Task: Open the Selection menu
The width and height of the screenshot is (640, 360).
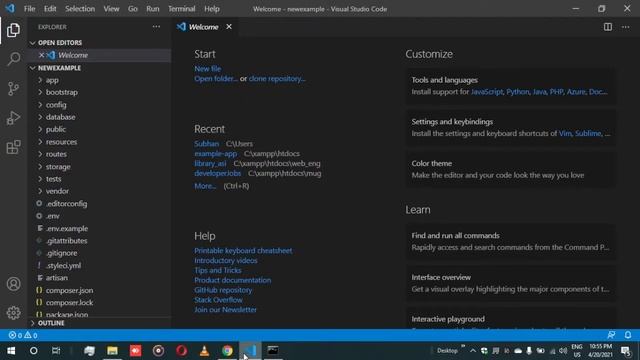Action: pyautogui.click(x=80, y=9)
